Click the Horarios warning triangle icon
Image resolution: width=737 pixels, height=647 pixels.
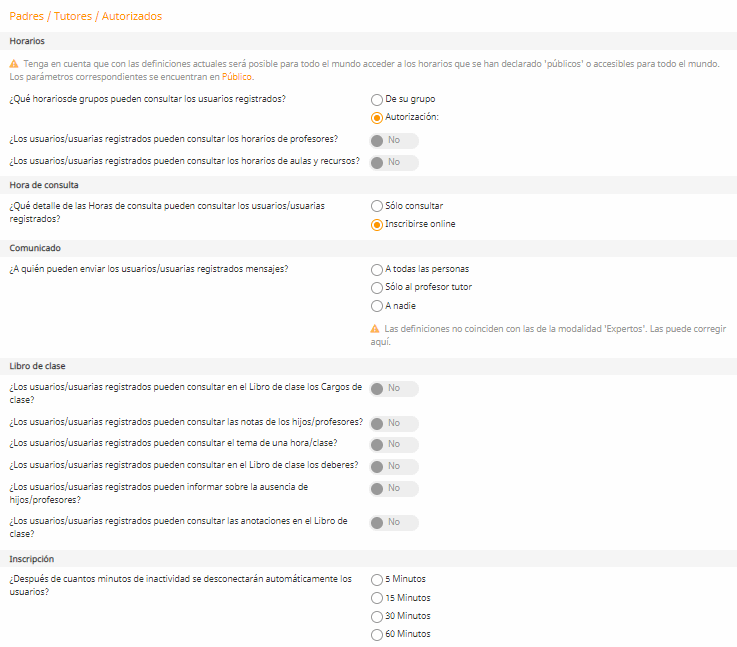coord(14,64)
